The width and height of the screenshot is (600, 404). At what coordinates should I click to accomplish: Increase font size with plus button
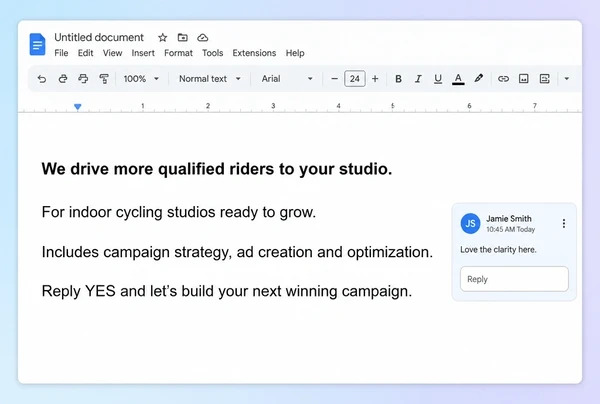[x=375, y=79]
